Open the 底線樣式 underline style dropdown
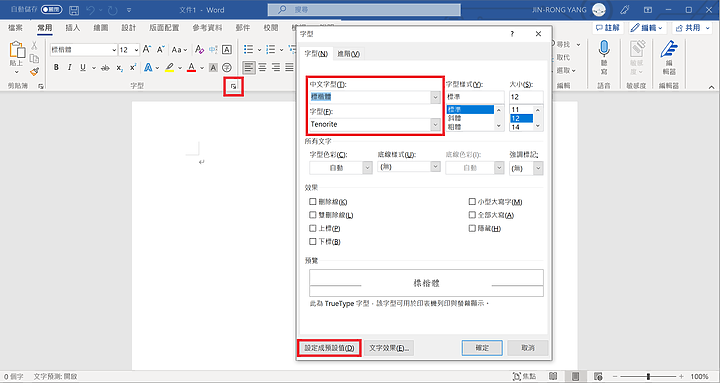720x383 pixels. coord(435,167)
